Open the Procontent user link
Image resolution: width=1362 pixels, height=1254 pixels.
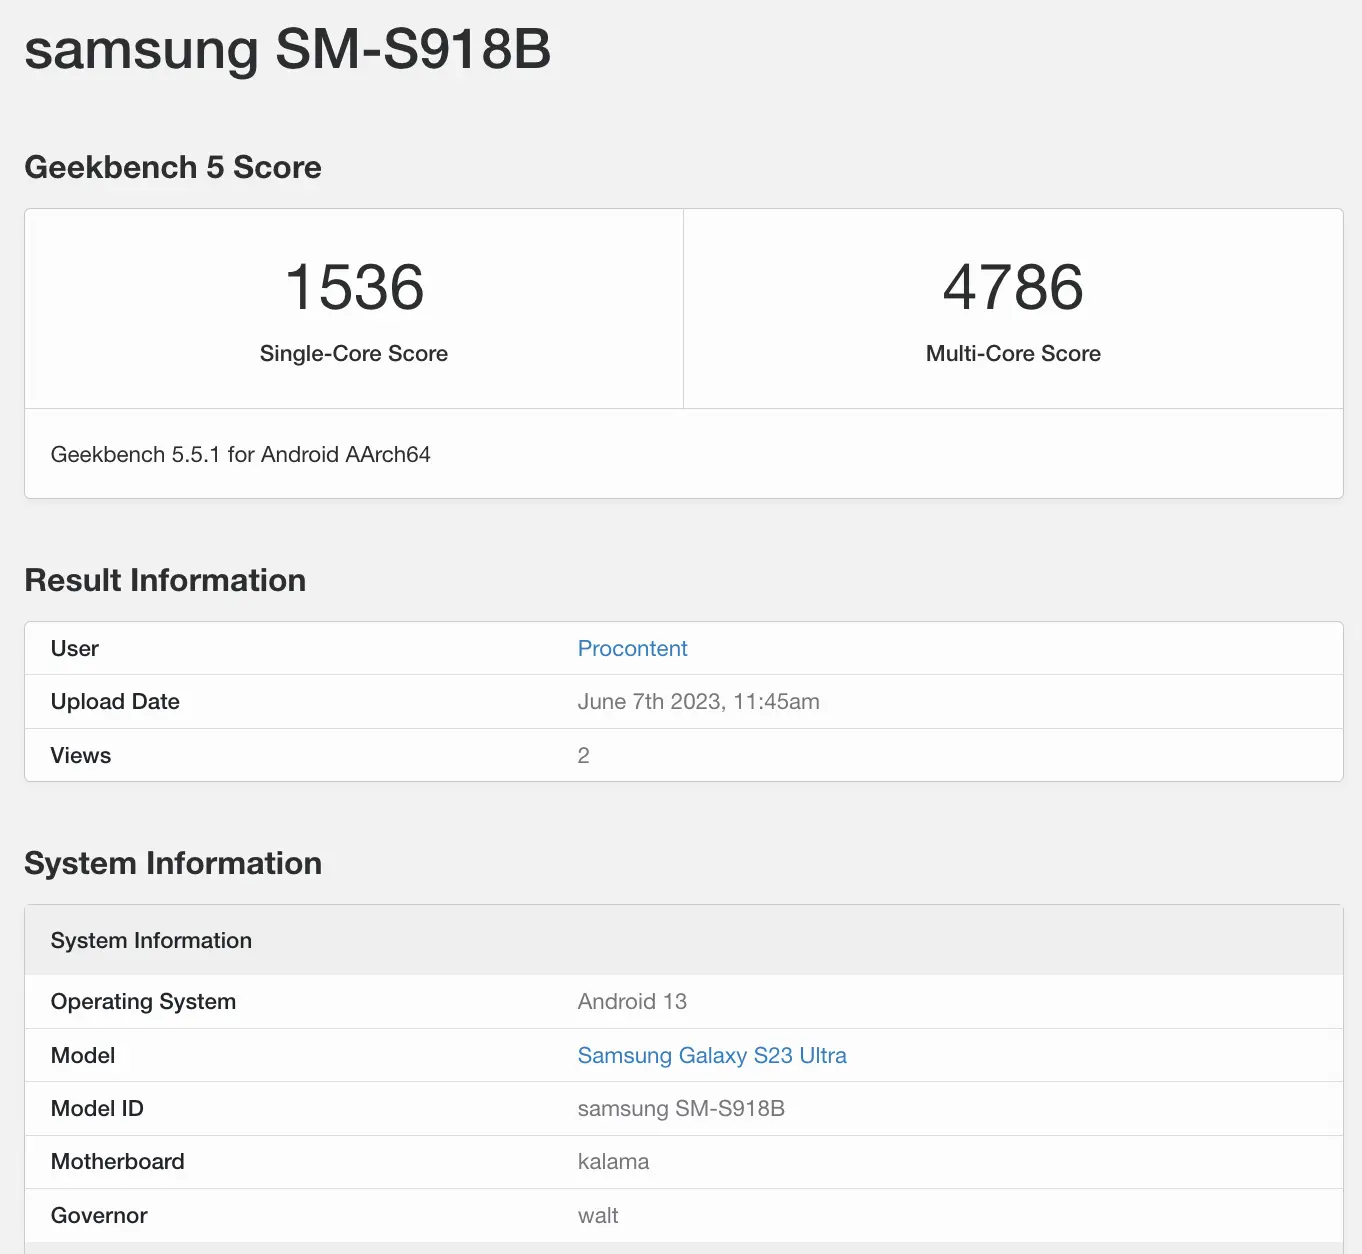point(632,648)
